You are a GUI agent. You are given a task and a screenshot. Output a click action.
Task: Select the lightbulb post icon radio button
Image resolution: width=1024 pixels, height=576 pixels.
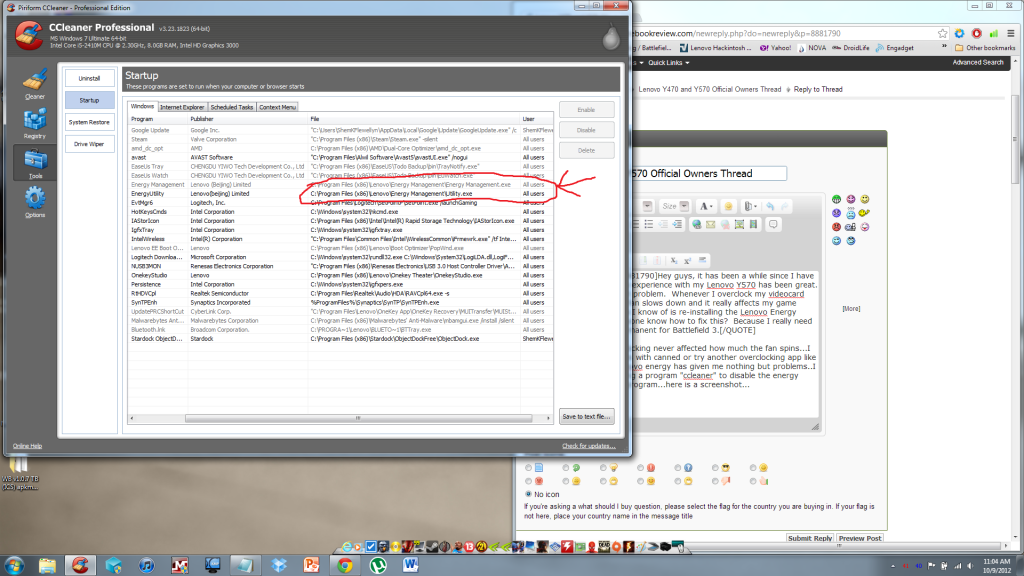[603, 468]
